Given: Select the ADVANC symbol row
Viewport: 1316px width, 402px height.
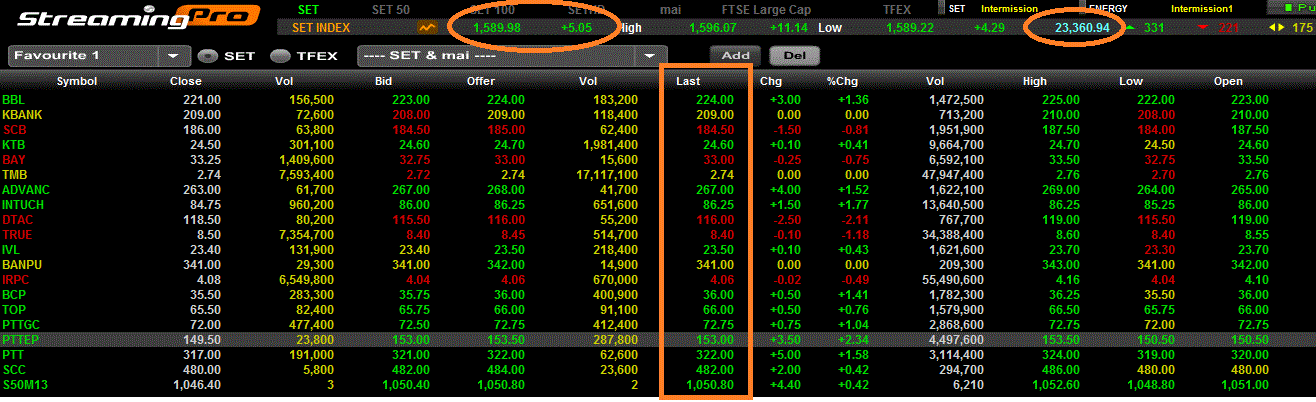Looking at the screenshot, I should (25, 190).
